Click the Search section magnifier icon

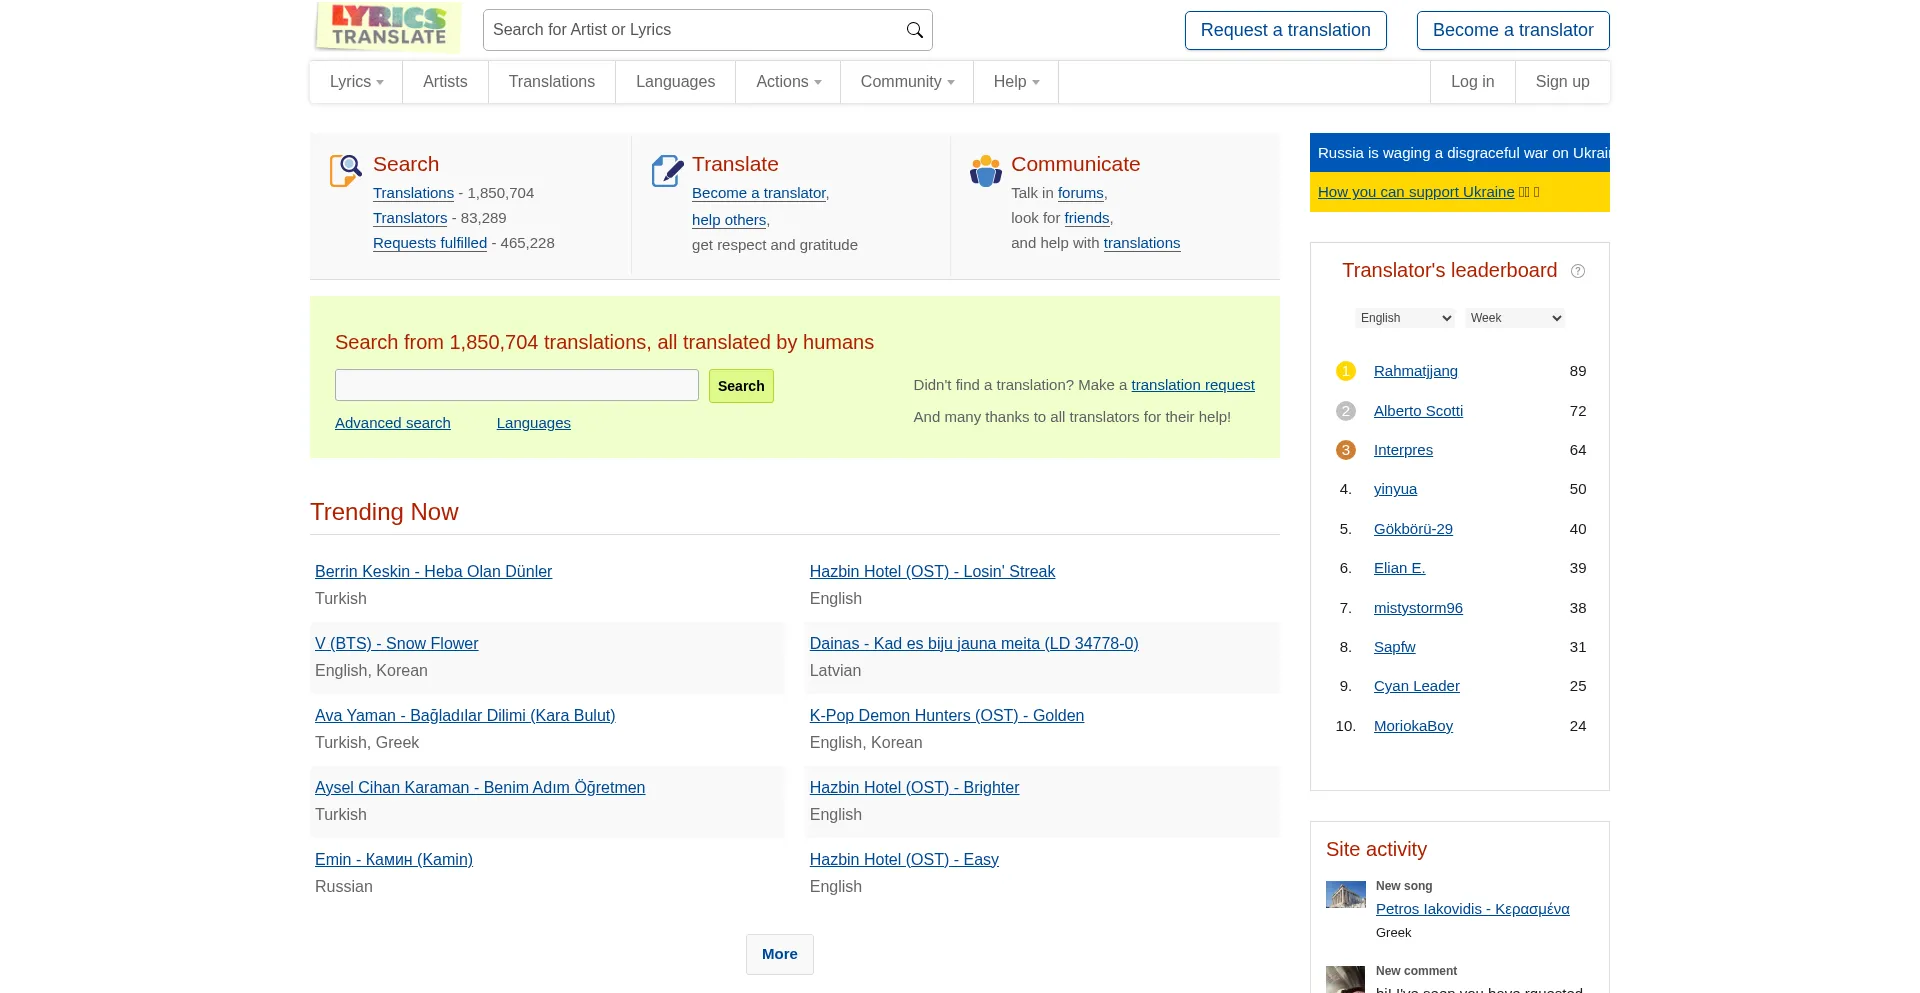345,170
